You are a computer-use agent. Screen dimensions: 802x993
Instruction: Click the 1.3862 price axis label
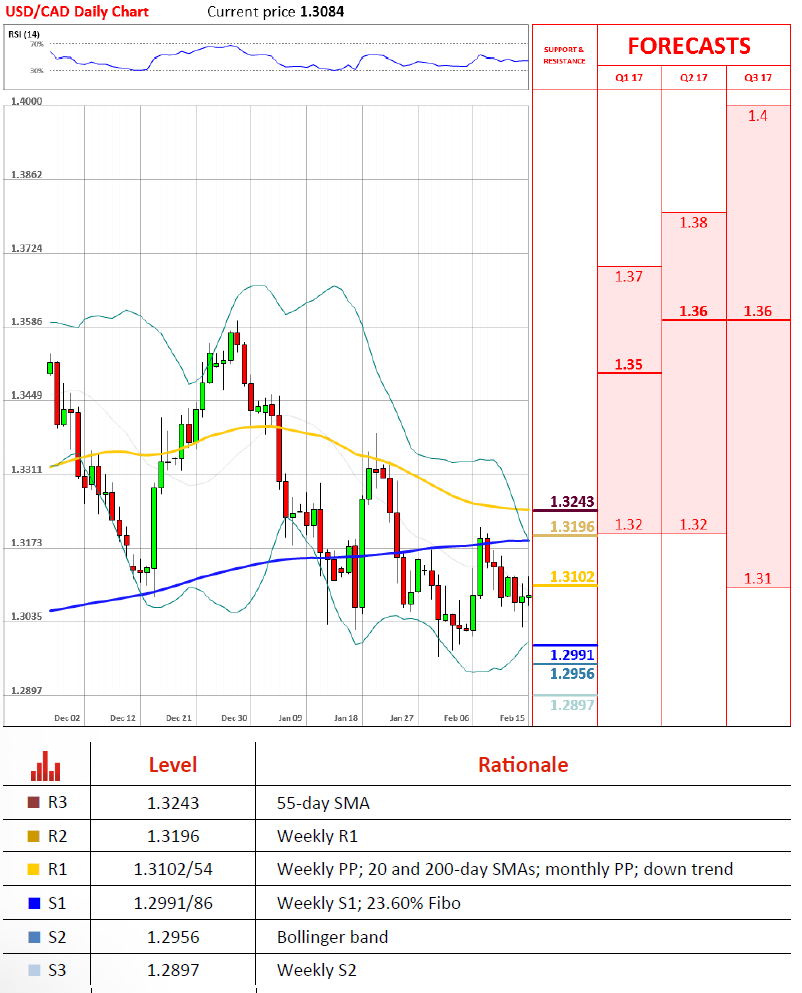[27, 175]
